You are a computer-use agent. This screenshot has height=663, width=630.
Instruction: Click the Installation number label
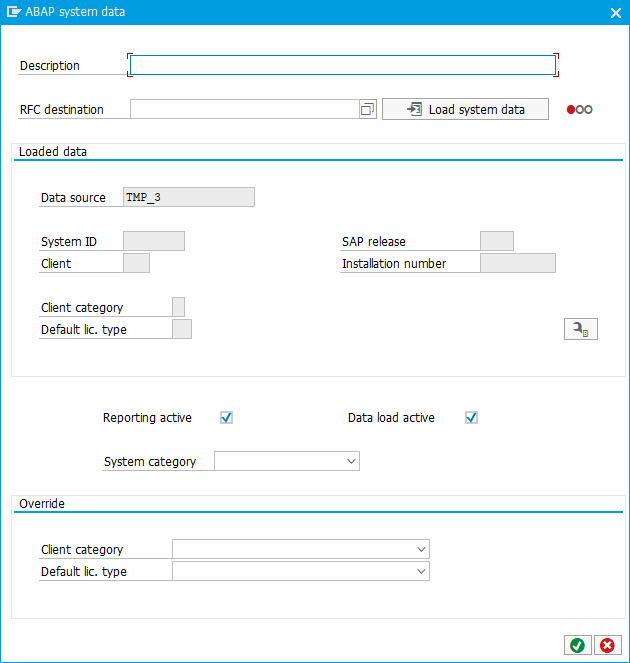pos(394,263)
